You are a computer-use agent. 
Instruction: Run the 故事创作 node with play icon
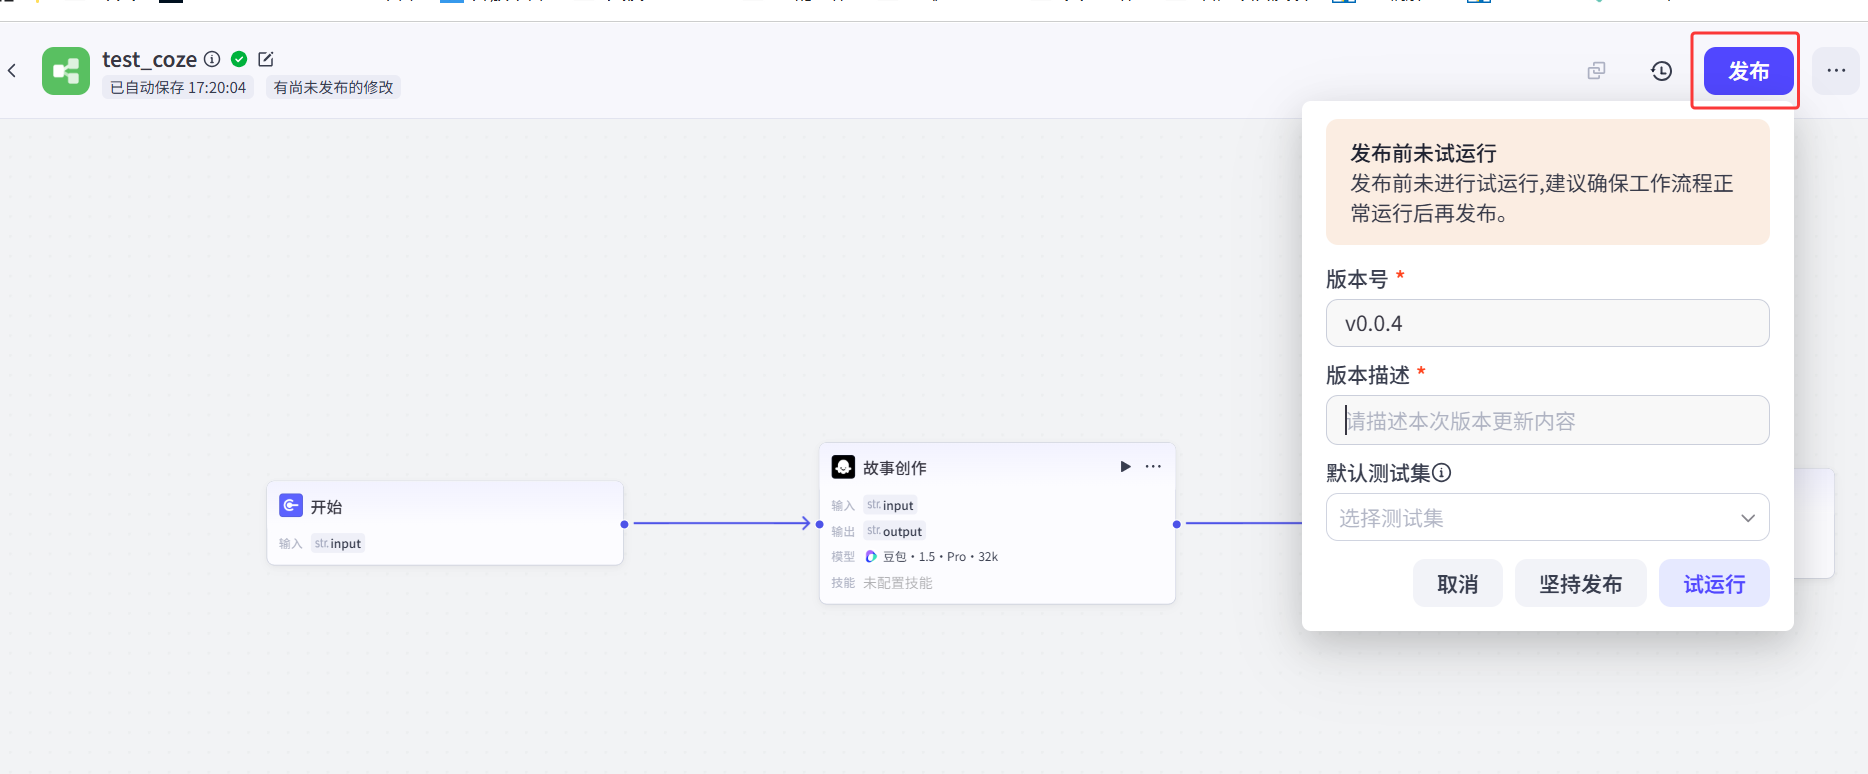pyautogui.click(x=1125, y=467)
